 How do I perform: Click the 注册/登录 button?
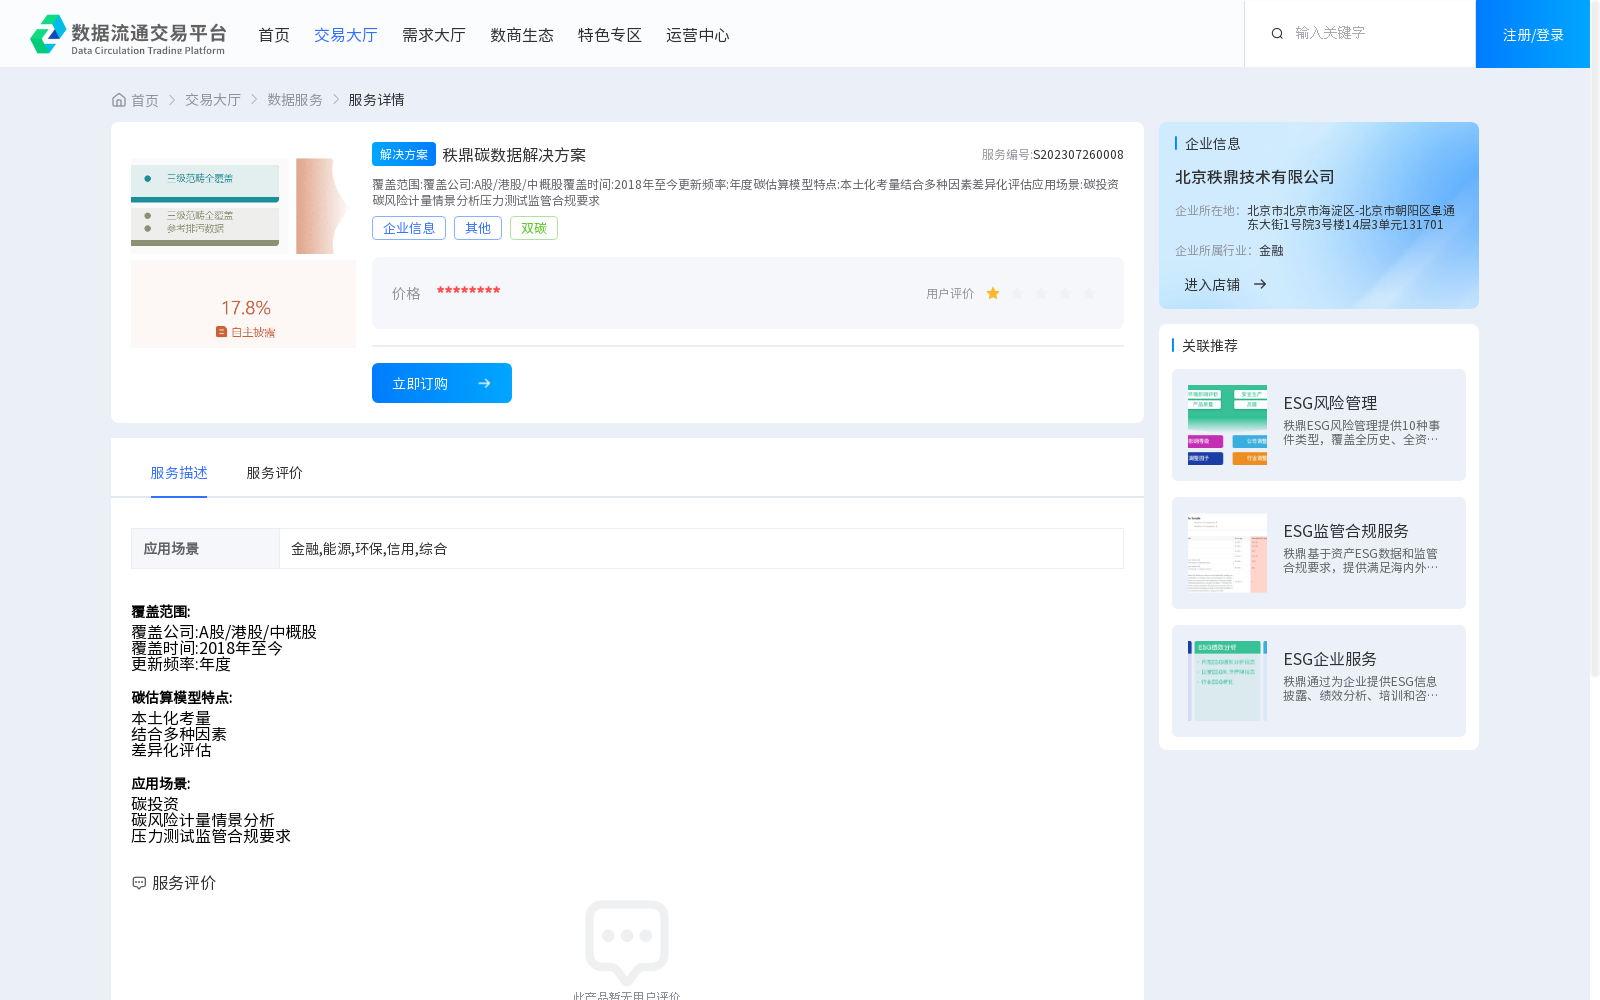click(1533, 34)
